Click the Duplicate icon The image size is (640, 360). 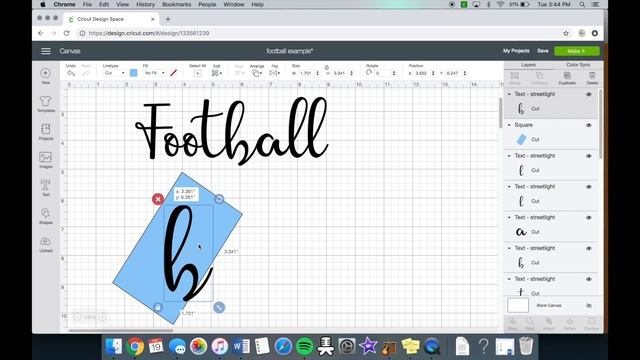[x=567, y=76]
